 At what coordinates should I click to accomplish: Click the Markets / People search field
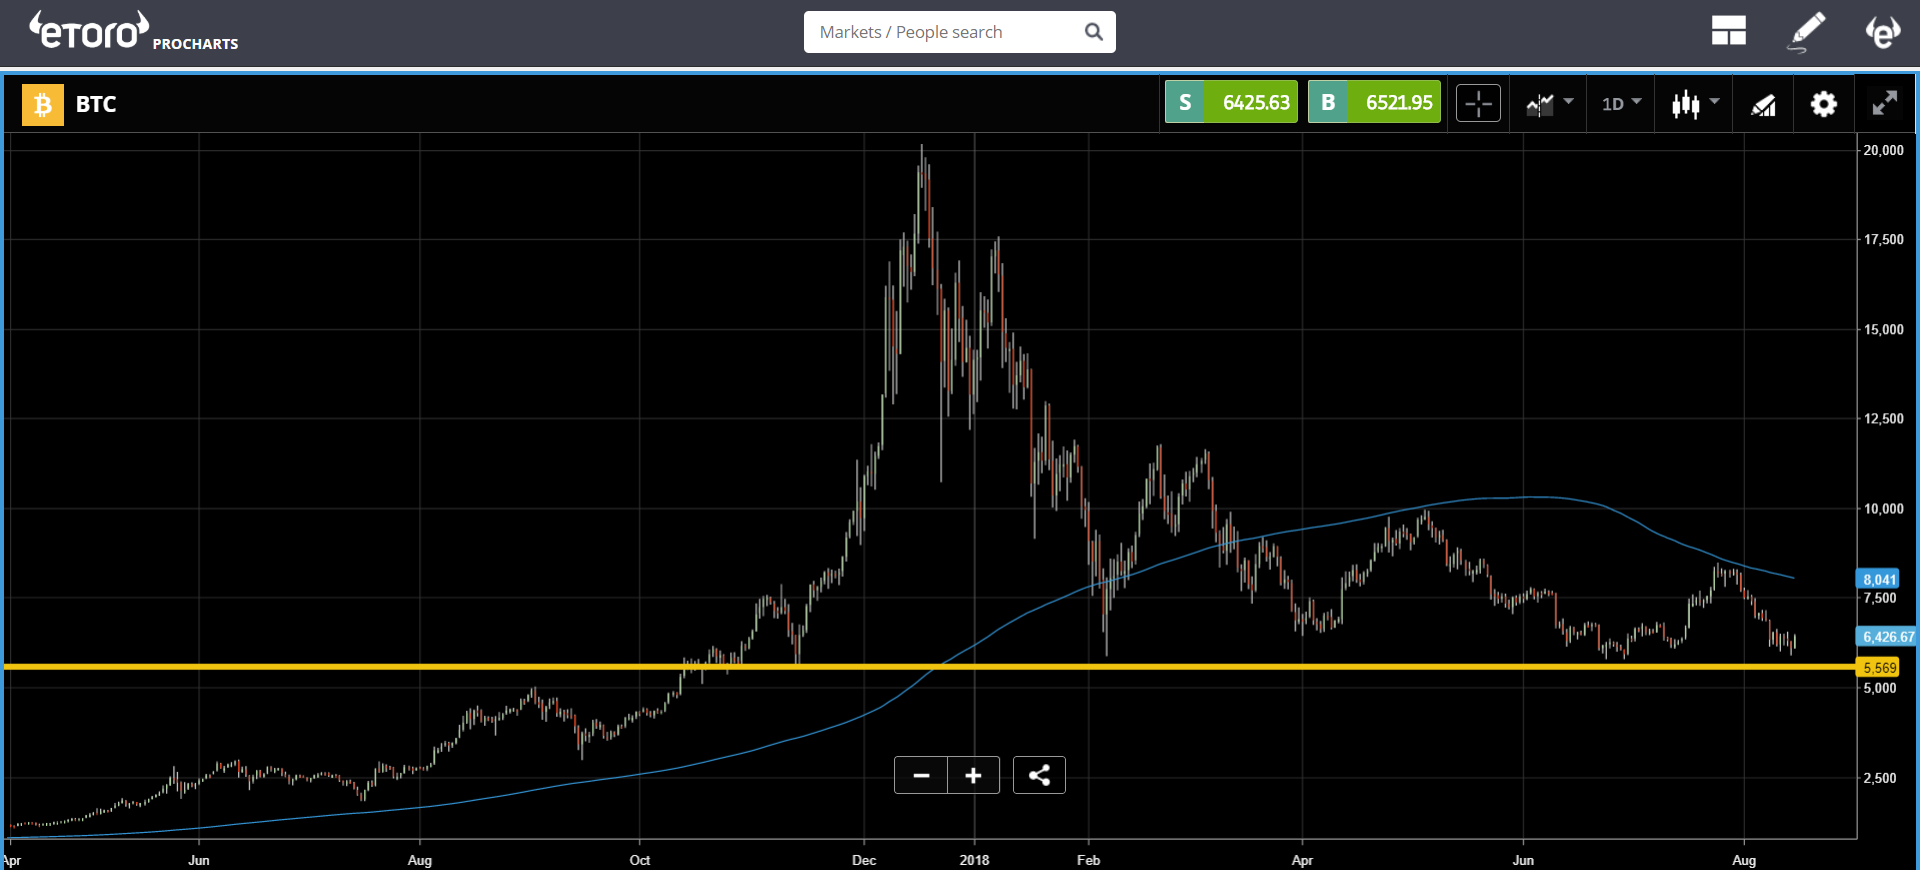[945, 32]
